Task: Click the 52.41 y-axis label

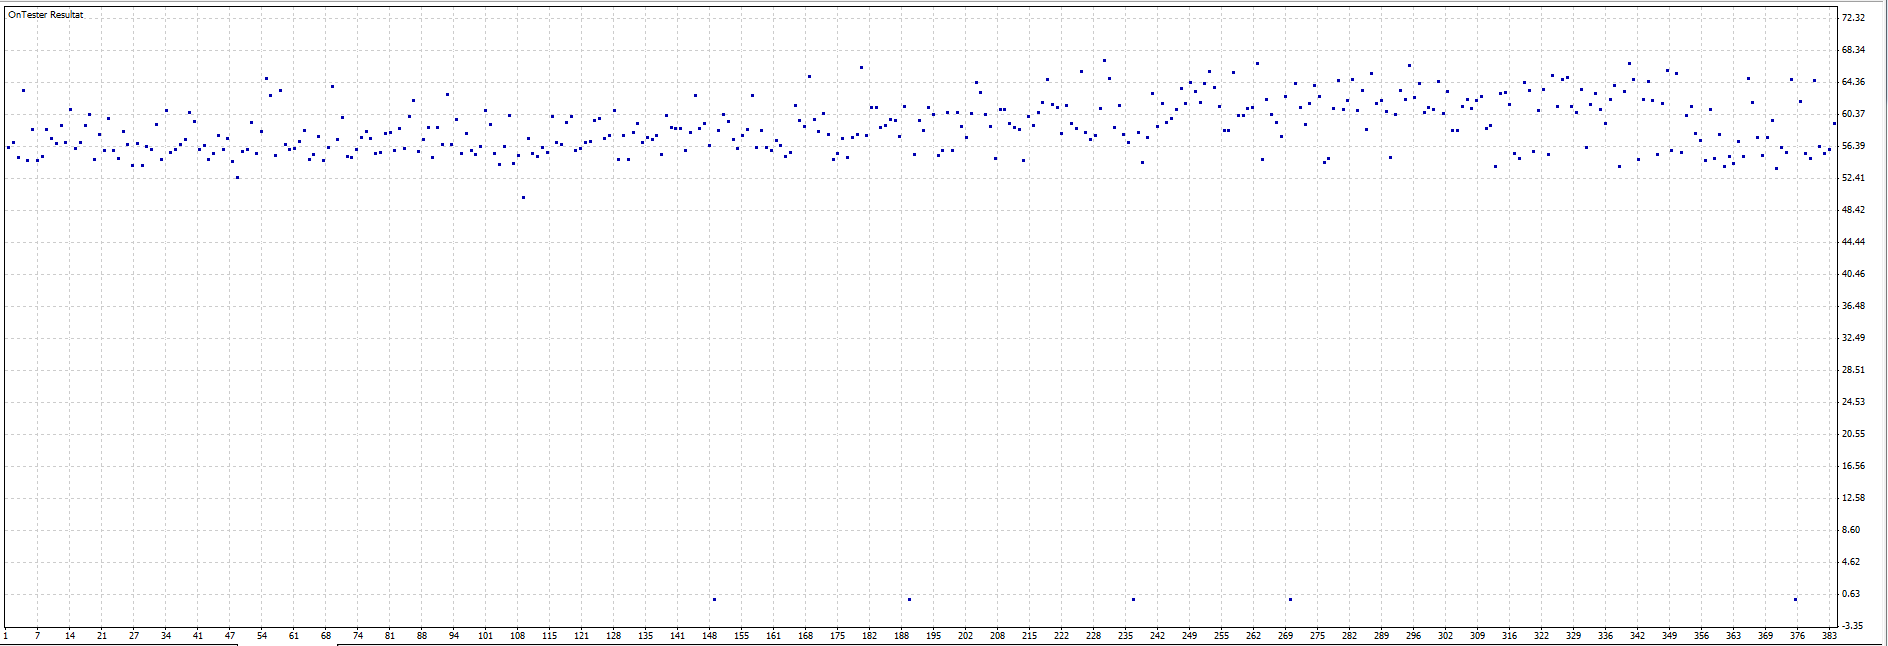Action: pos(1853,178)
